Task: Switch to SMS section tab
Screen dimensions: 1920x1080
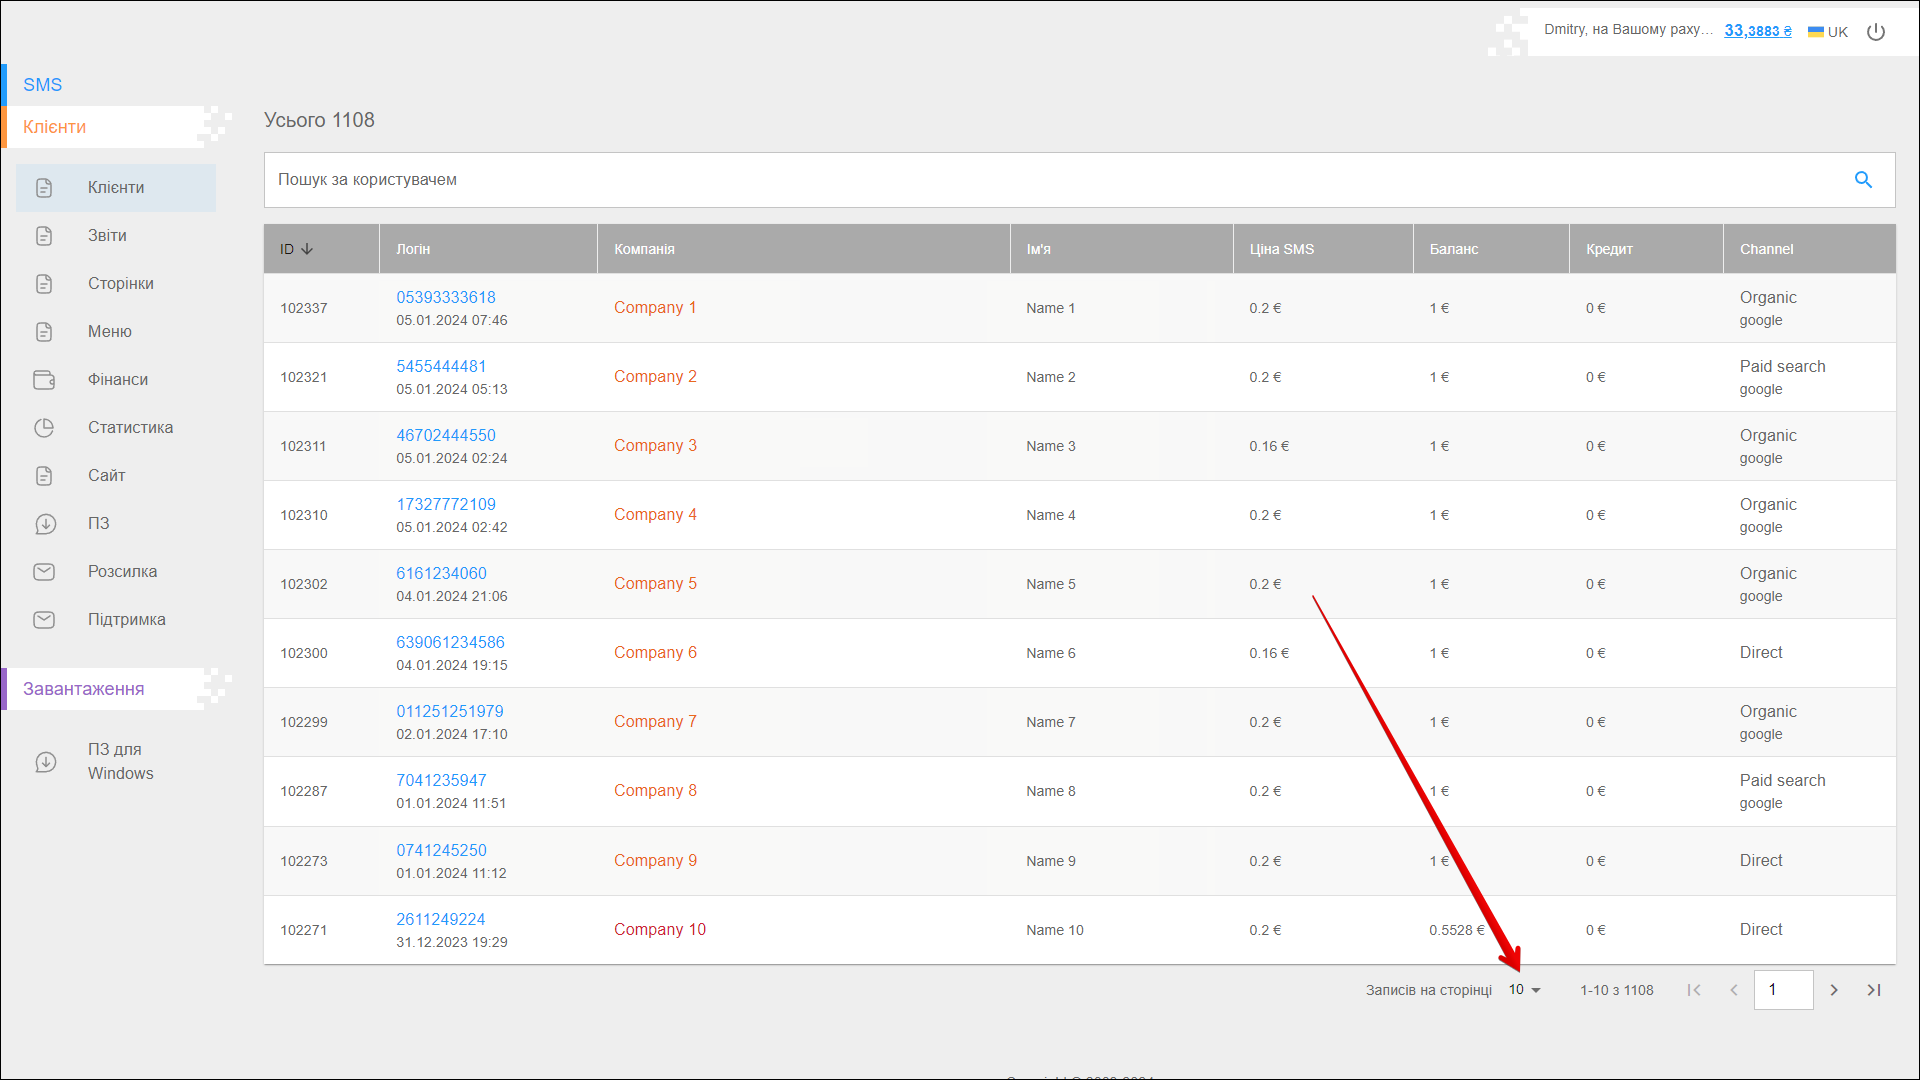Action: (x=43, y=85)
